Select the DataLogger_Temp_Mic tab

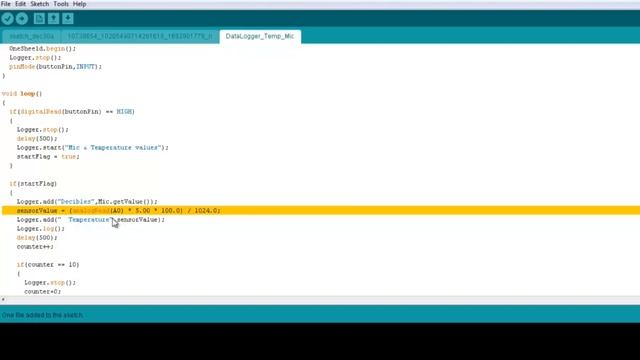pos(260,36)
